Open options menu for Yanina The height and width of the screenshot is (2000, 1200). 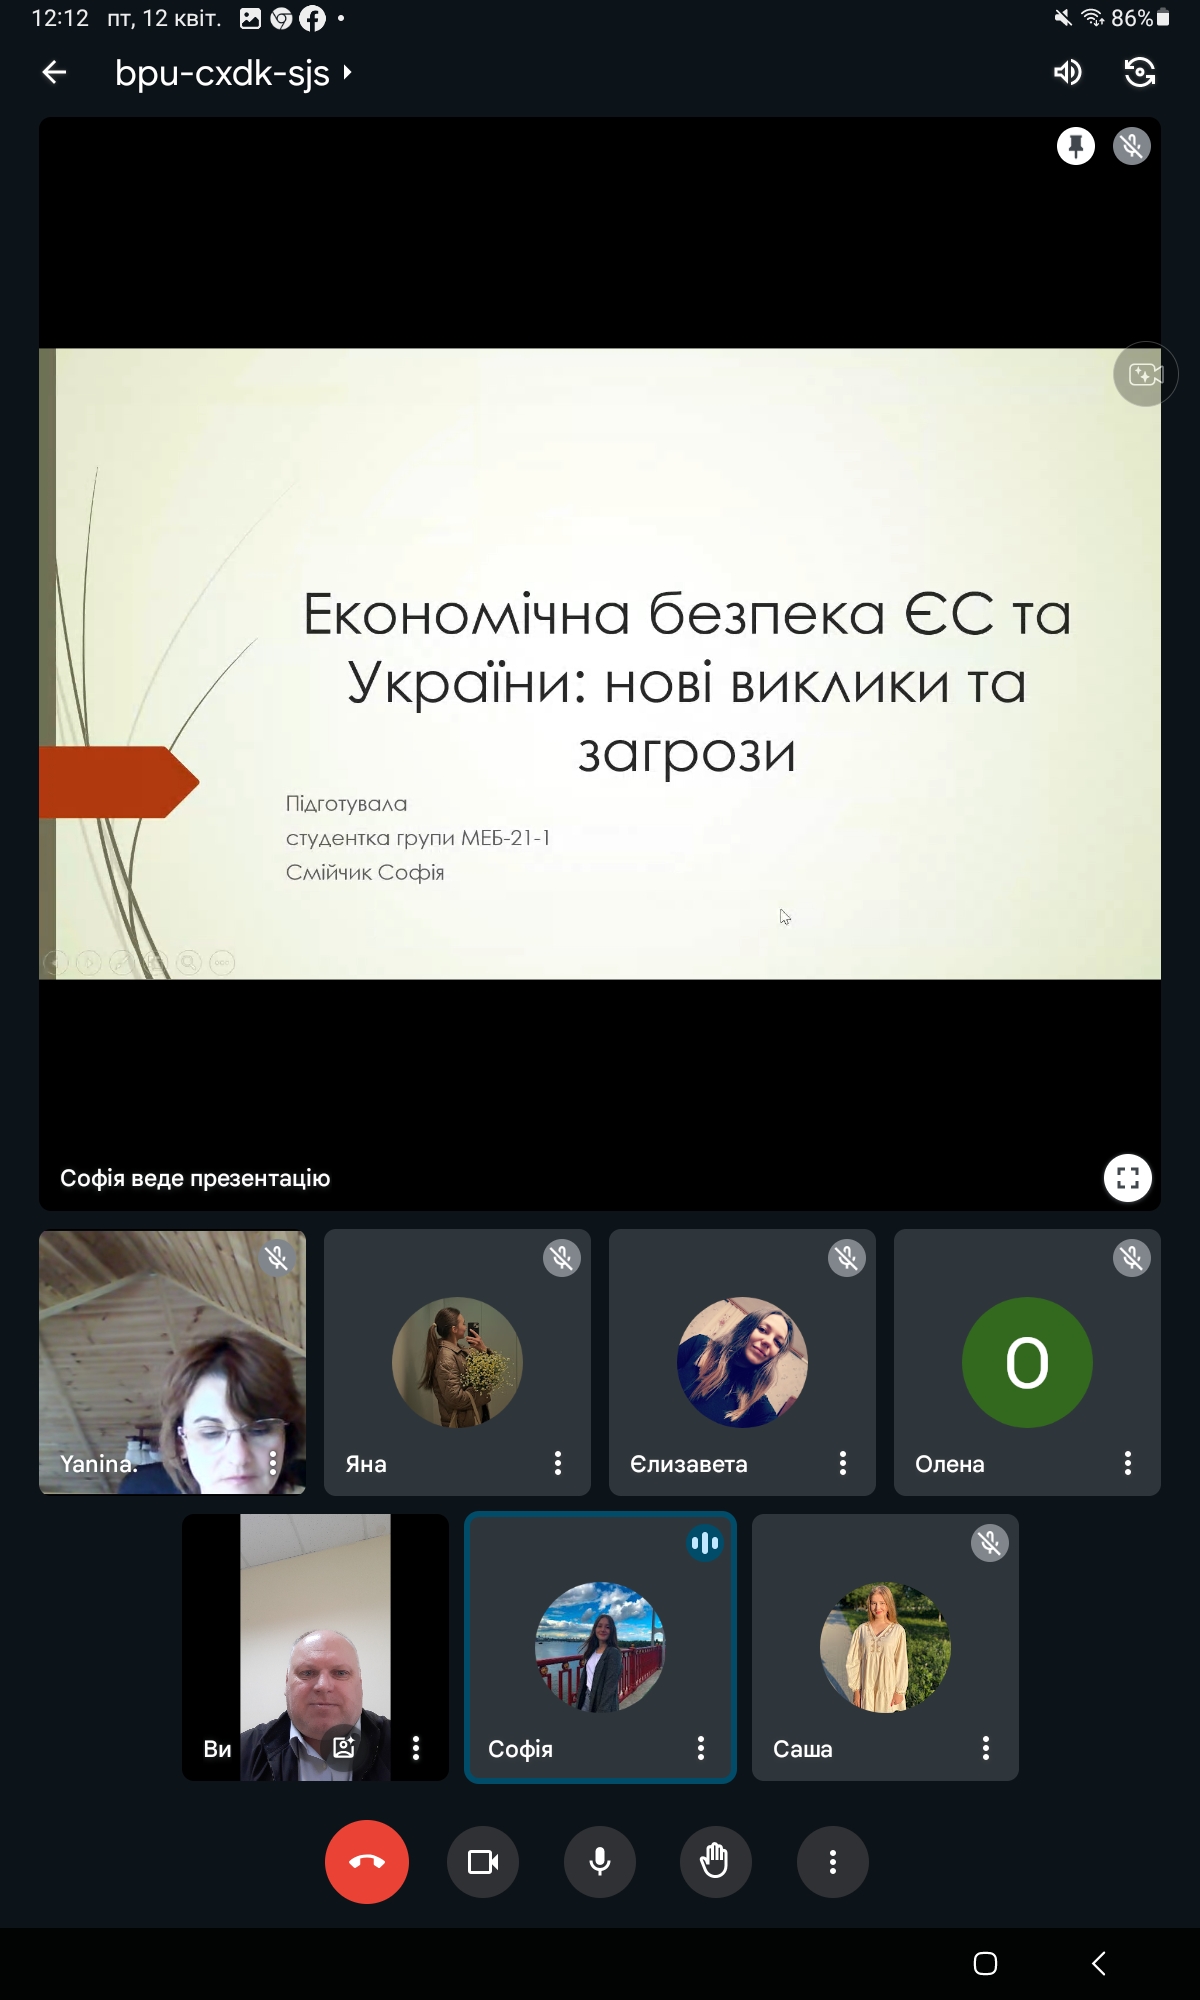pos(273,1463)
